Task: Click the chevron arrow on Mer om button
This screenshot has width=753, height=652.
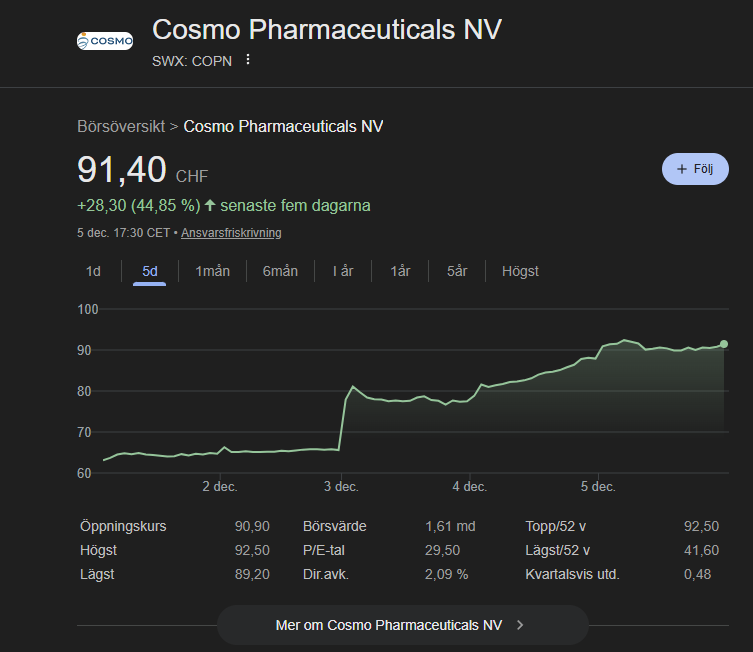Action: (x=520, y=625)
